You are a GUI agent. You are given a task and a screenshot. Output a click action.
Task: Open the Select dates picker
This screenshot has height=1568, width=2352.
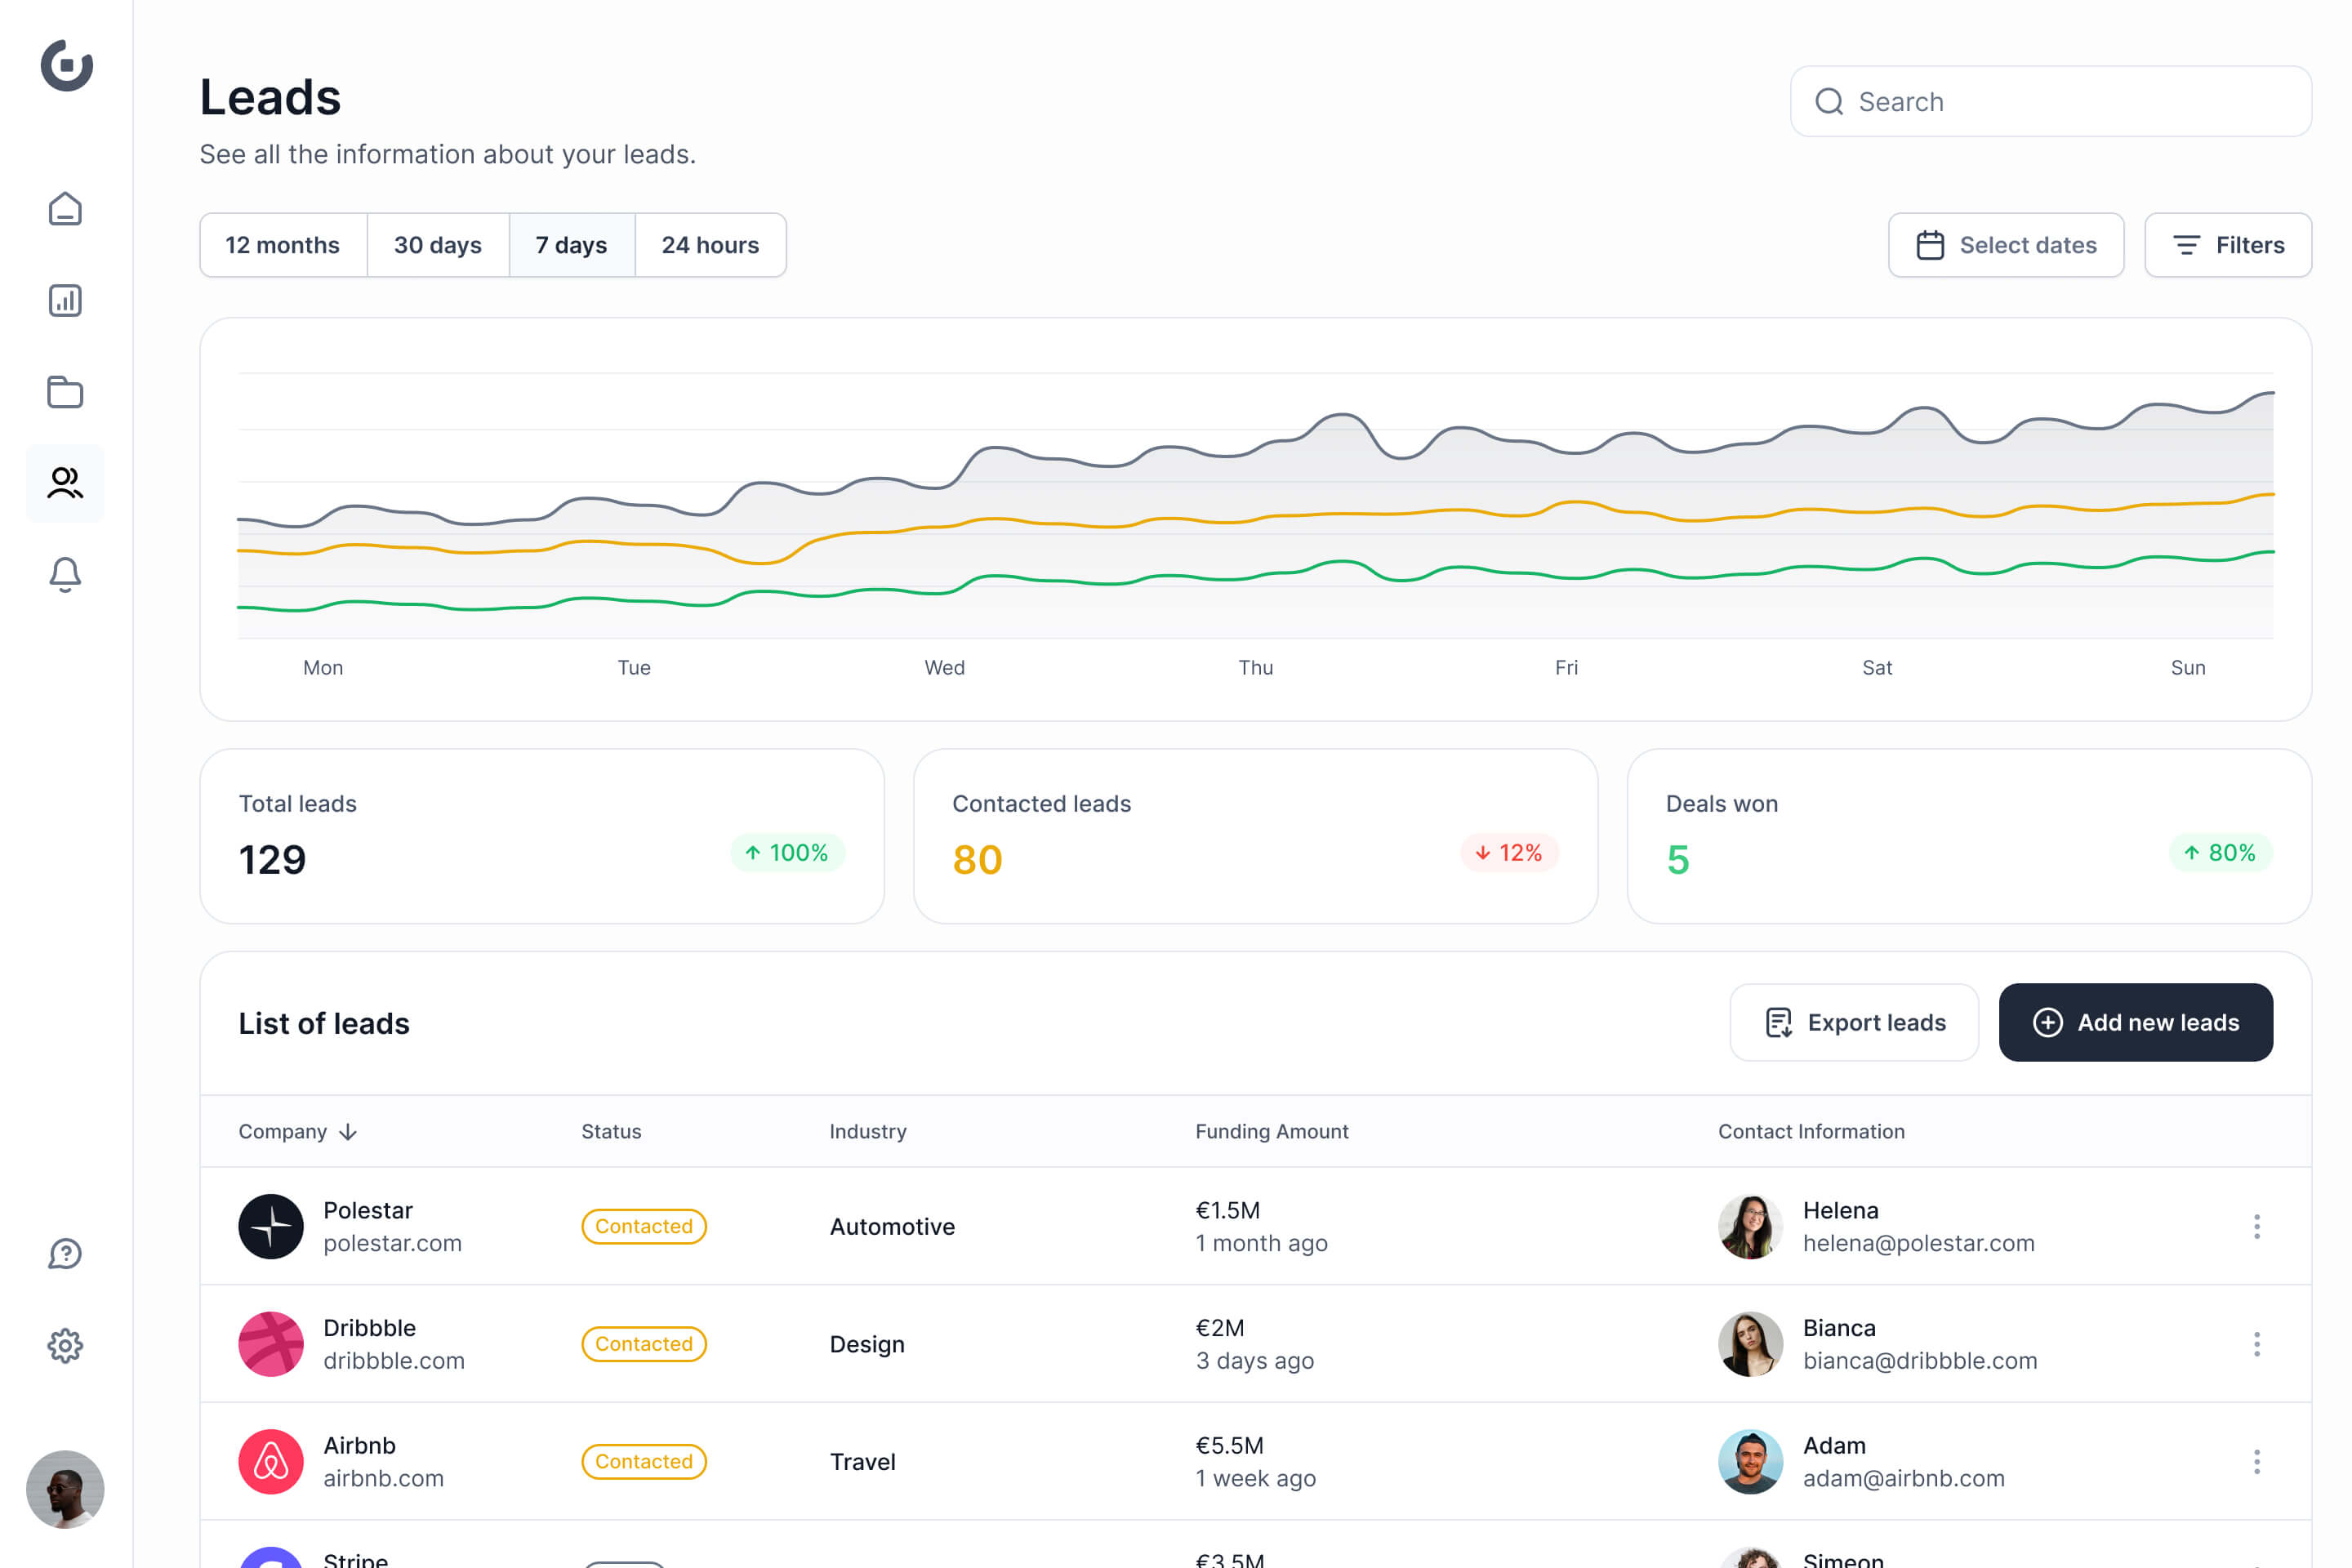(x=2005, y=245)
